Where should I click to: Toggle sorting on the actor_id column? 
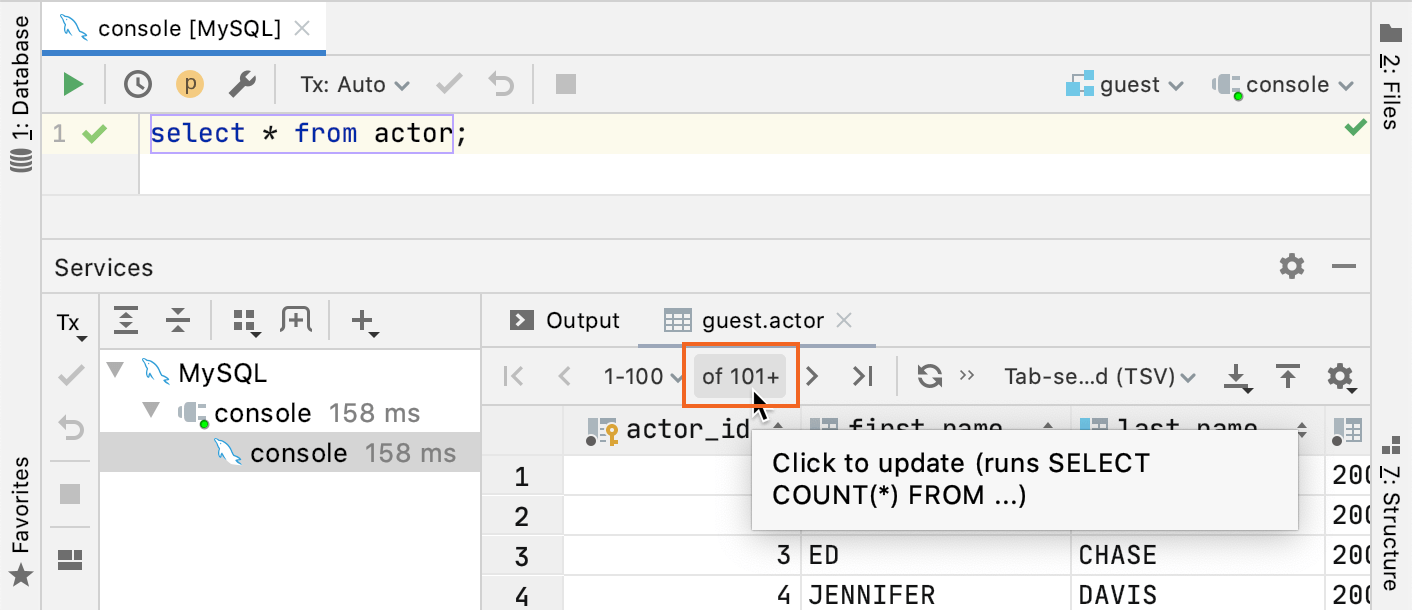pos(777,429)
